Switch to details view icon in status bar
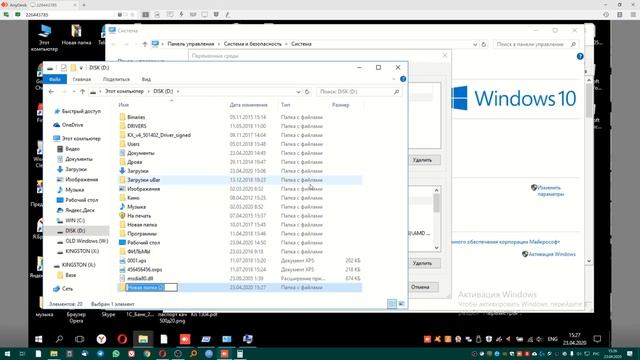This screenshot has width=640, height=360. pos(392,304)
